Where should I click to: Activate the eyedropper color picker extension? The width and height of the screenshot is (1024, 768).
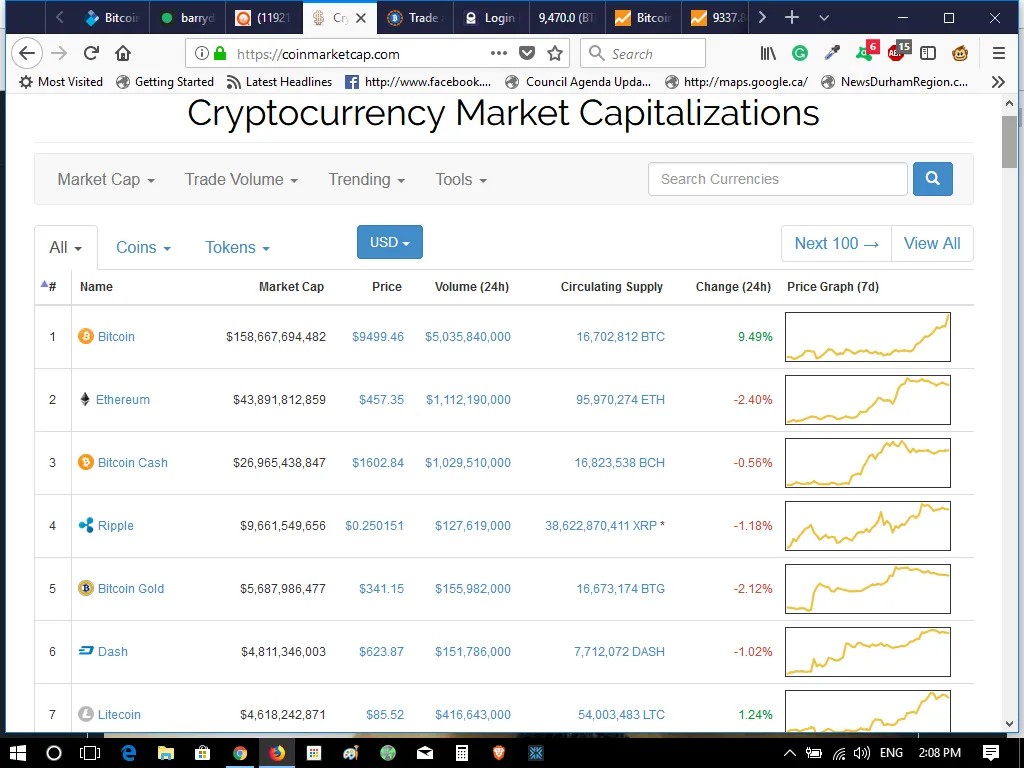point(832,54)
